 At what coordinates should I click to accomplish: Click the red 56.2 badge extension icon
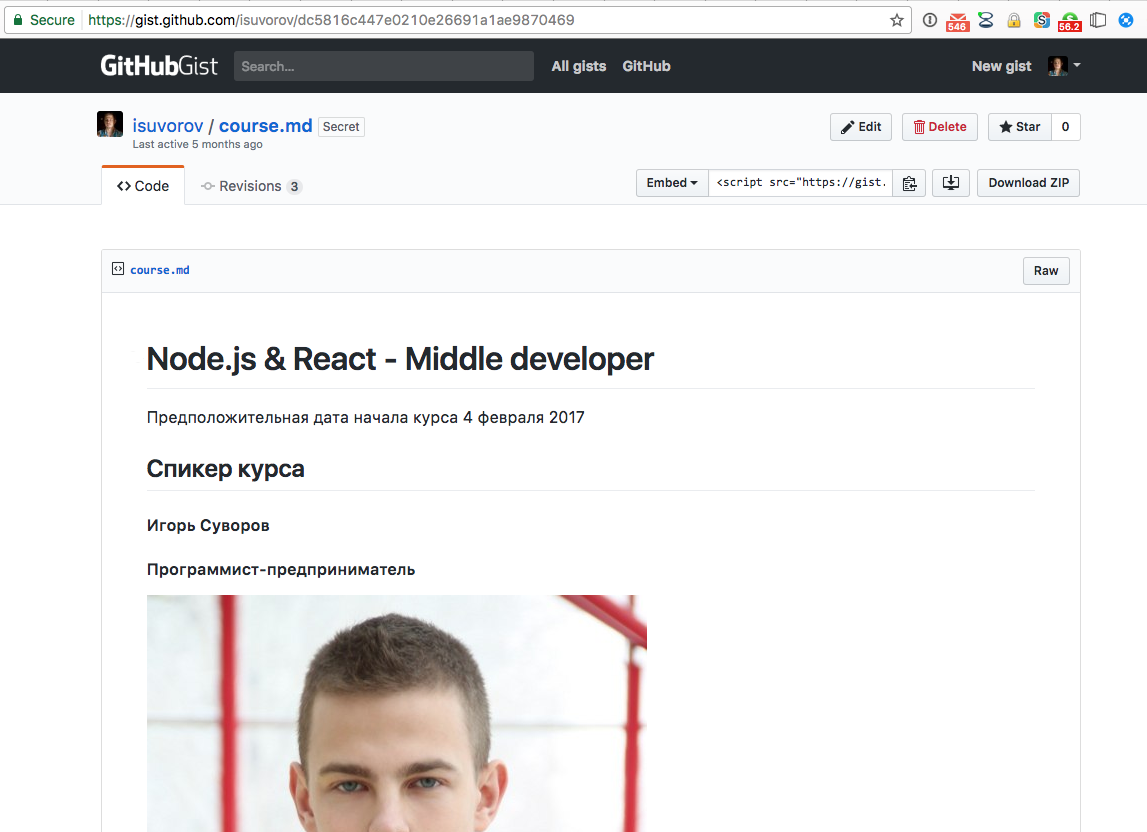(1069, 21)
